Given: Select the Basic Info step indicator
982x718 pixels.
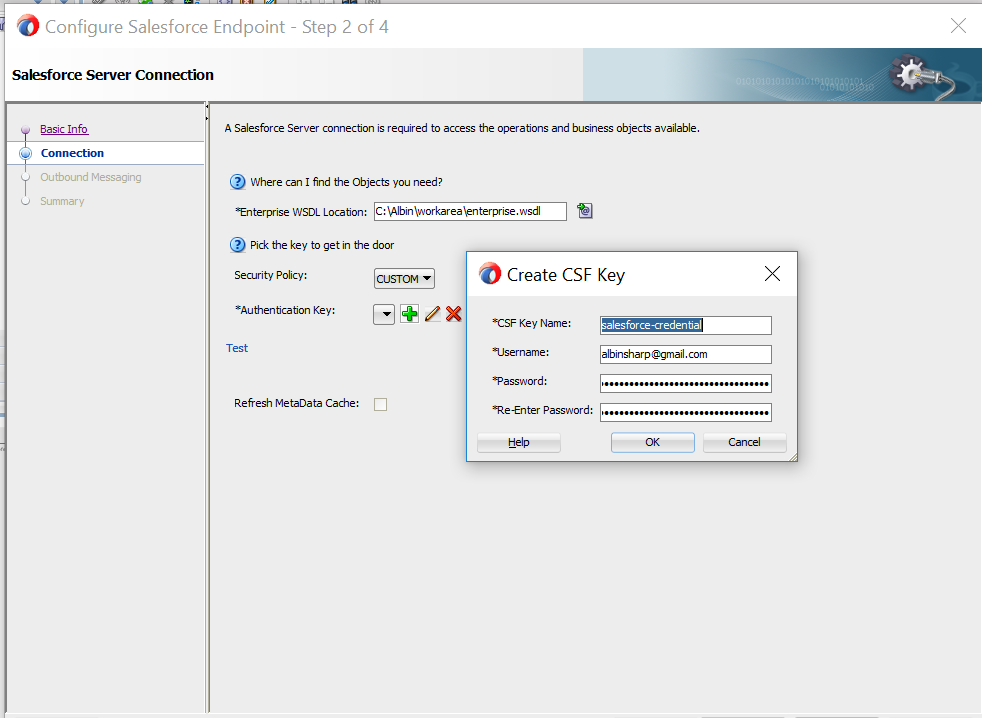Looking at the screenshot, I should coord(23,129).
